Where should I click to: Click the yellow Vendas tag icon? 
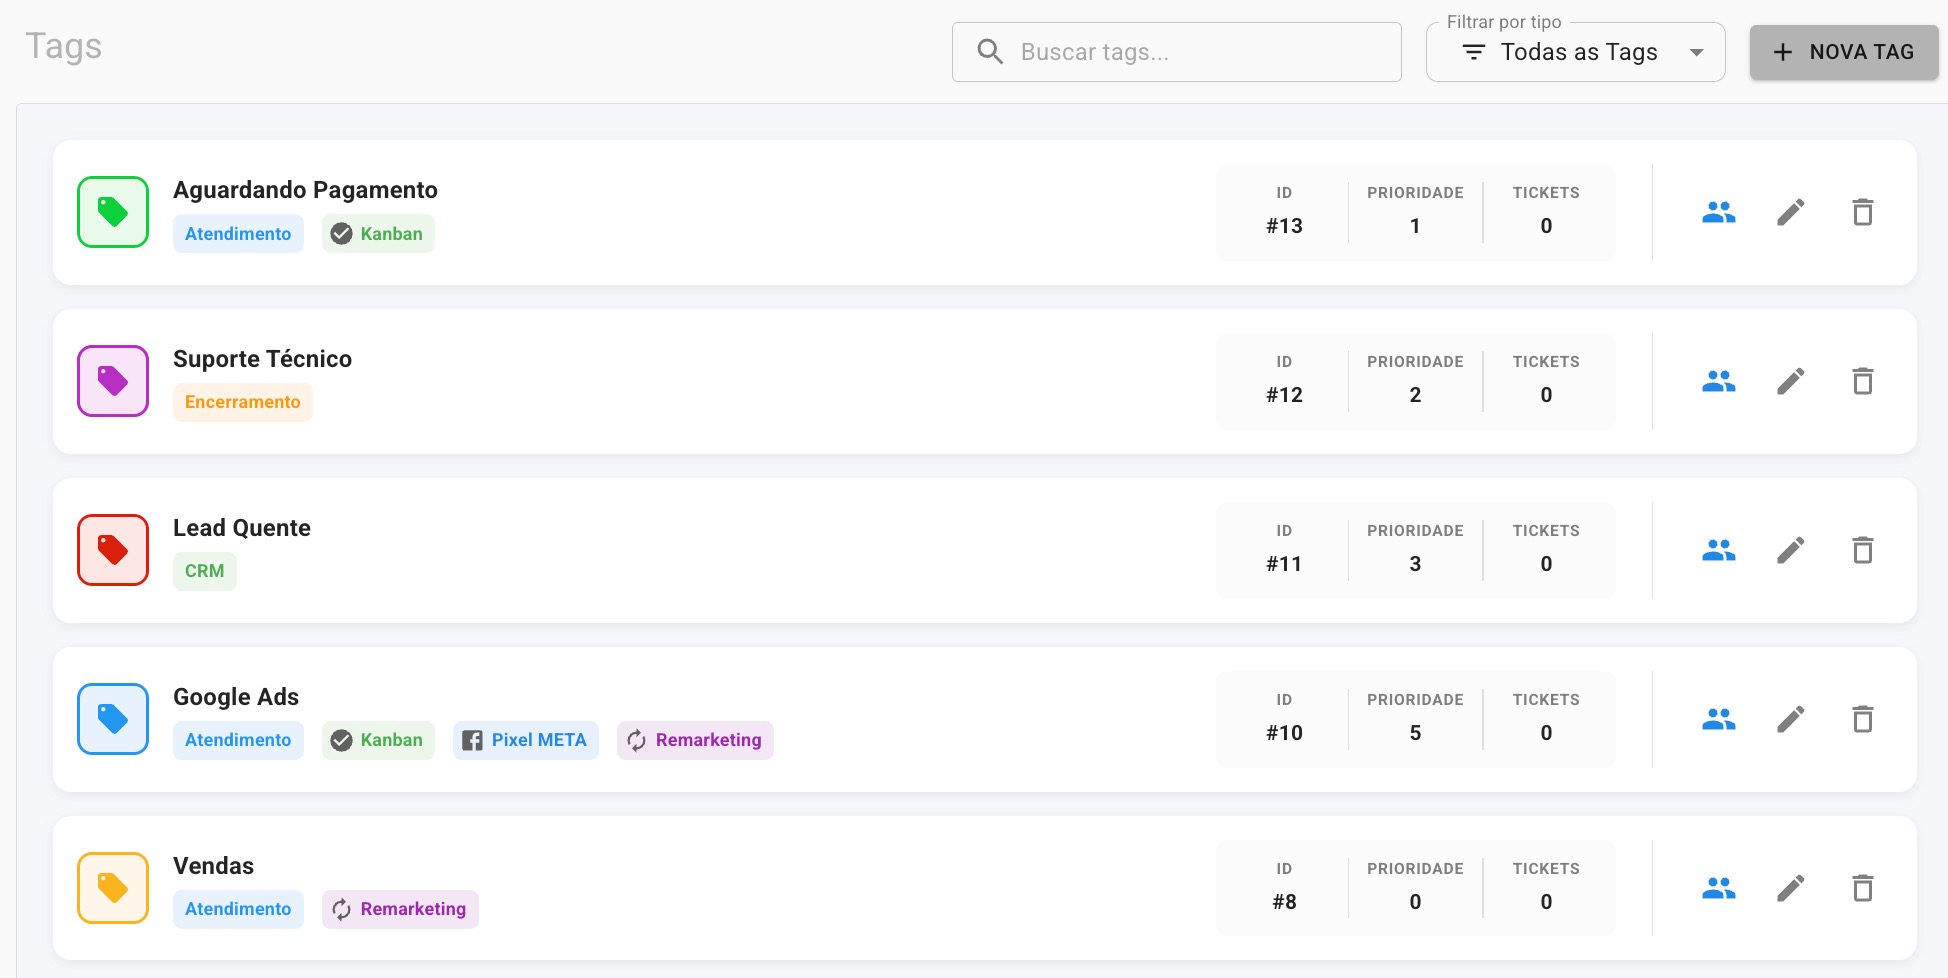[x=113, y=888]
